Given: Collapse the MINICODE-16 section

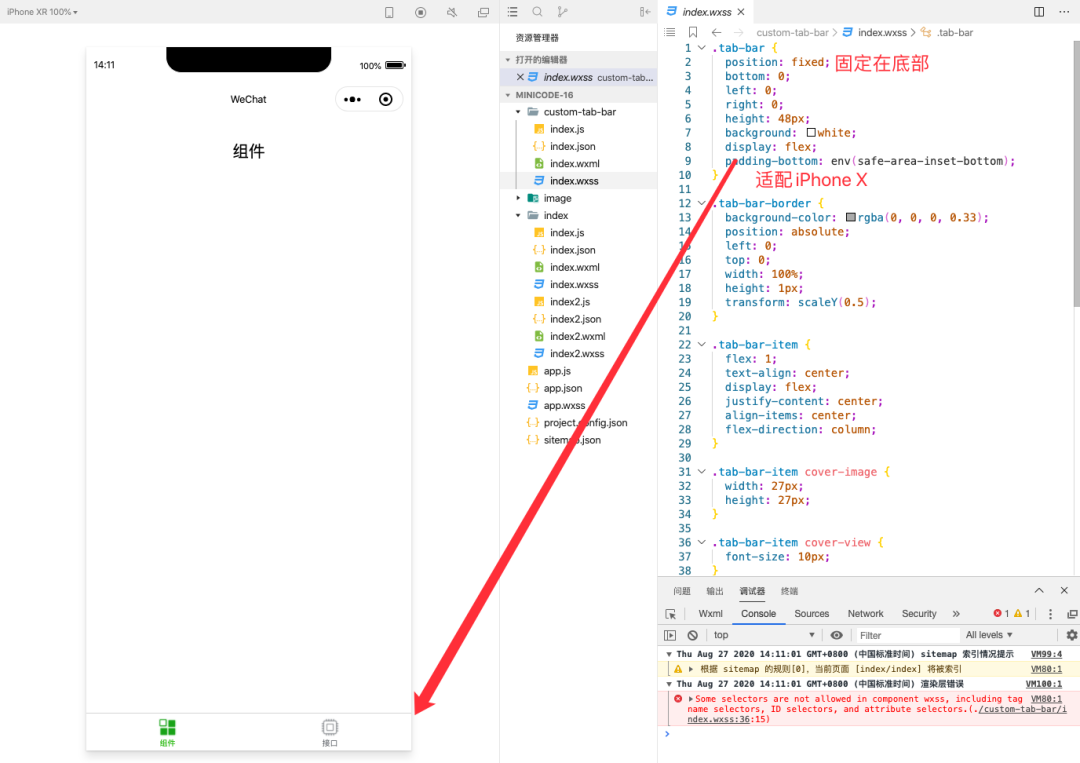Looking at the screenshot, I should (x=508, y=95).
